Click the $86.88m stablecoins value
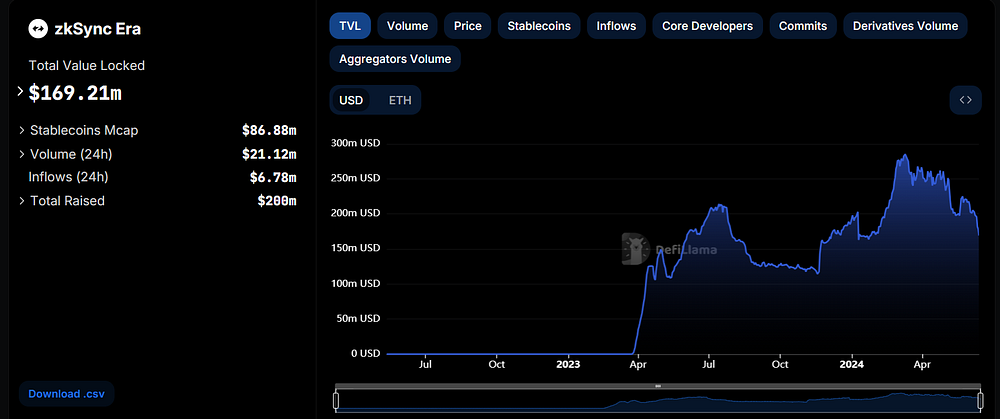The width and height of the screenshot is (1000, 419). [x=269, y=130]
